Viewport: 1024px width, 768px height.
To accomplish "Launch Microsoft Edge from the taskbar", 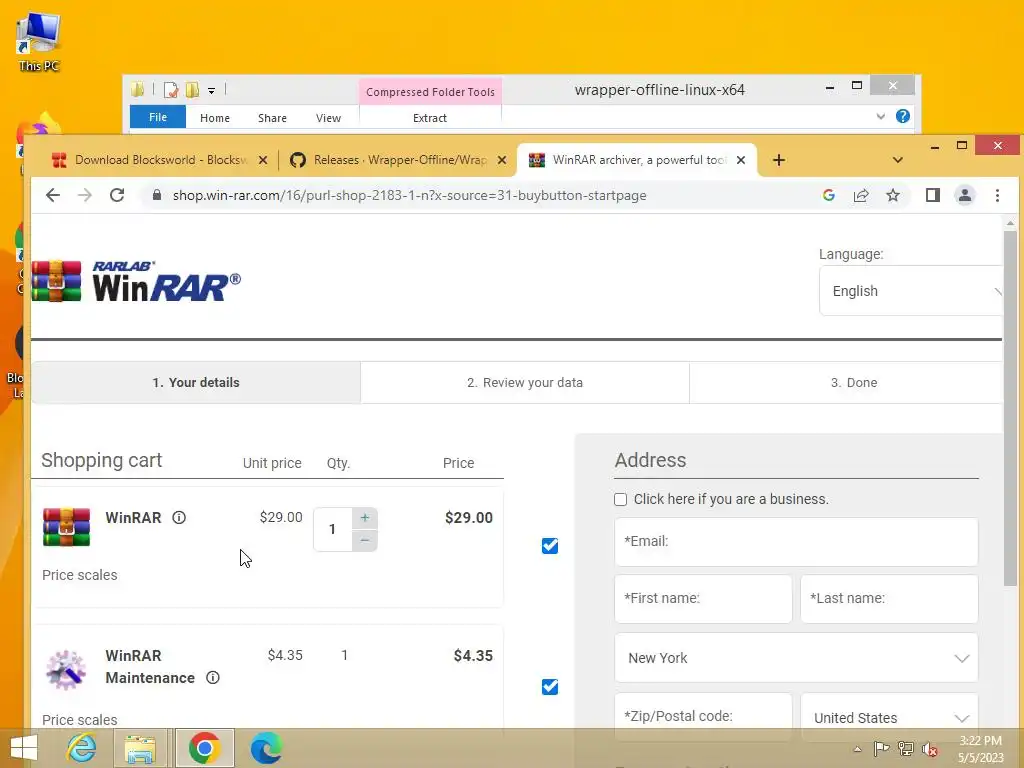I will coord(266,748).
